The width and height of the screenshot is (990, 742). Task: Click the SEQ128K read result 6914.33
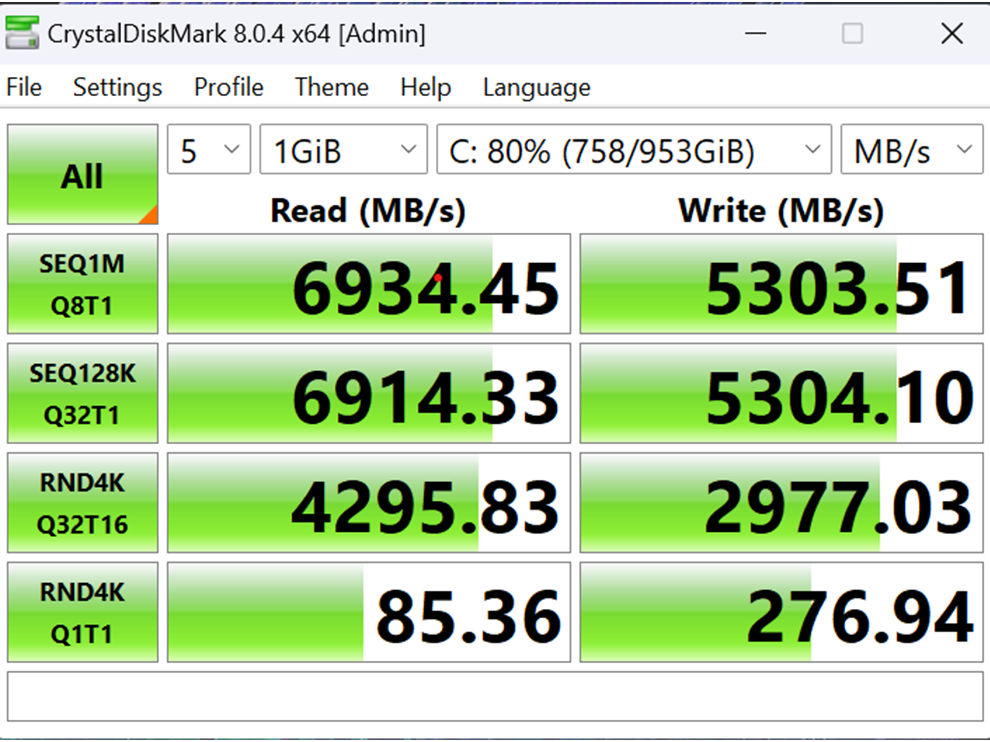click(369, 393)
